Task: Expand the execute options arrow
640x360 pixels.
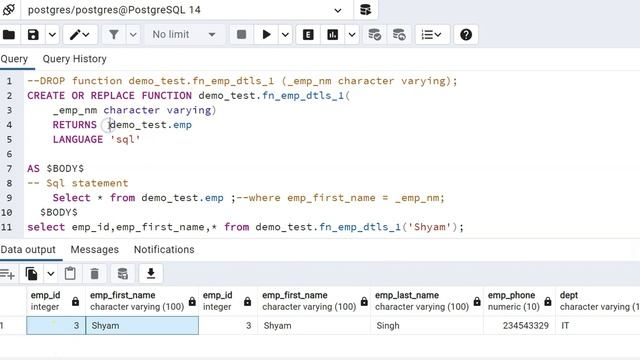Action: click(x=285, y=35)
